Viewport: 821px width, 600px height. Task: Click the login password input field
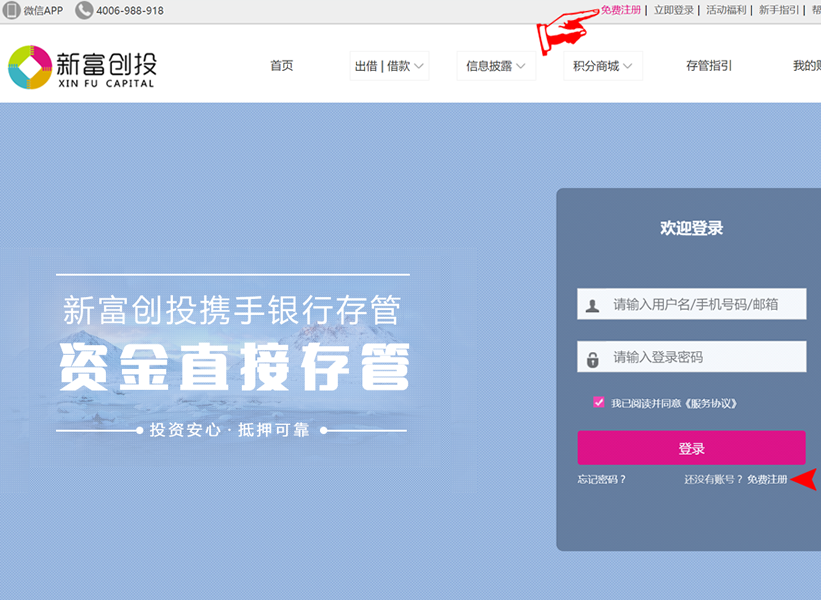click(692, 357)
